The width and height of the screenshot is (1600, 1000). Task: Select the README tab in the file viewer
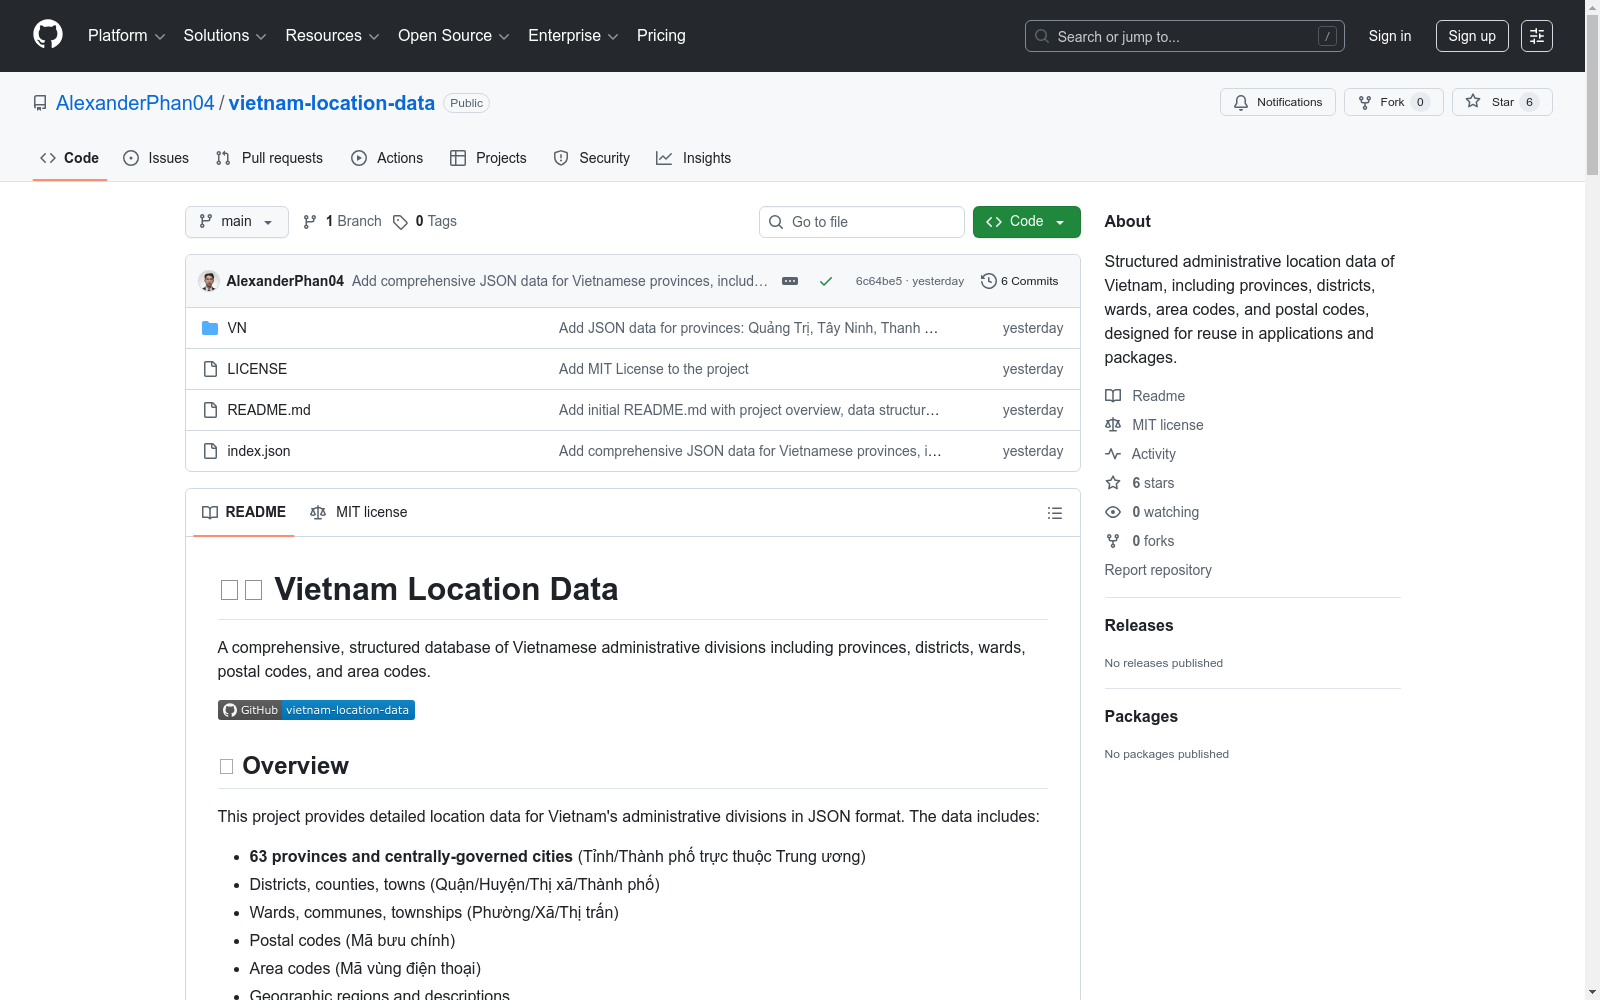pos(244,512)
